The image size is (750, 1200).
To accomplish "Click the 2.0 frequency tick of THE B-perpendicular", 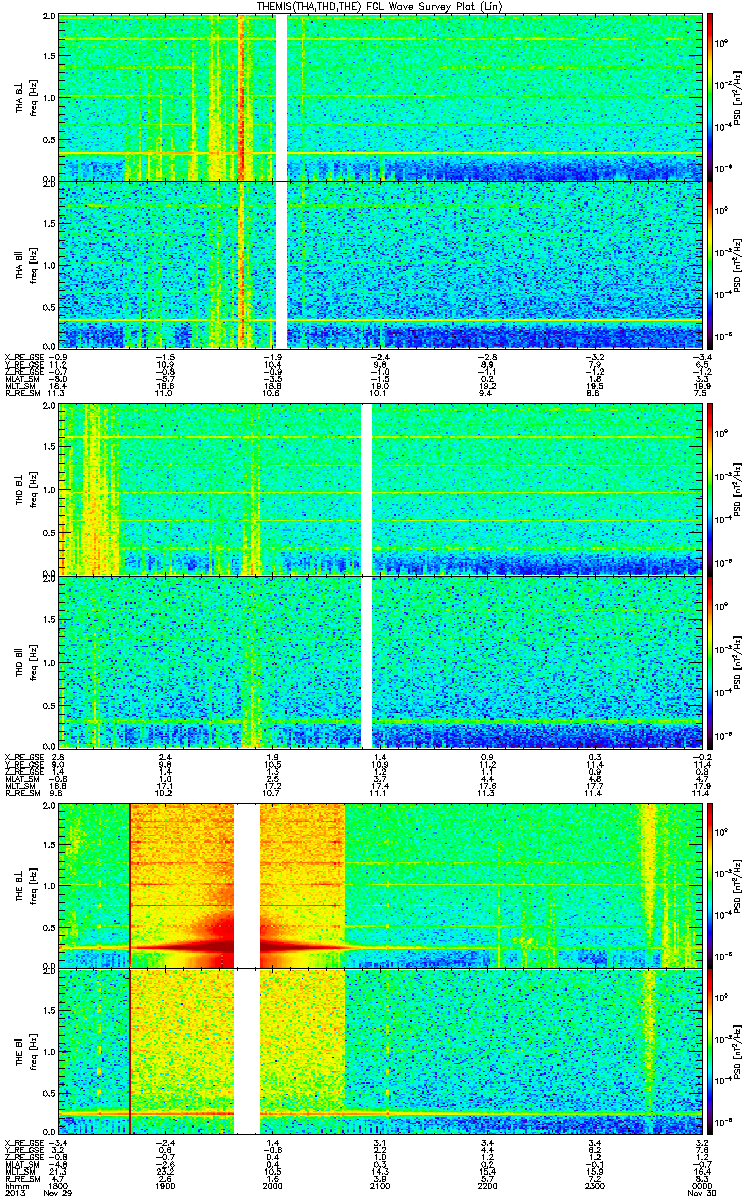I will click(x=48, y=805).
